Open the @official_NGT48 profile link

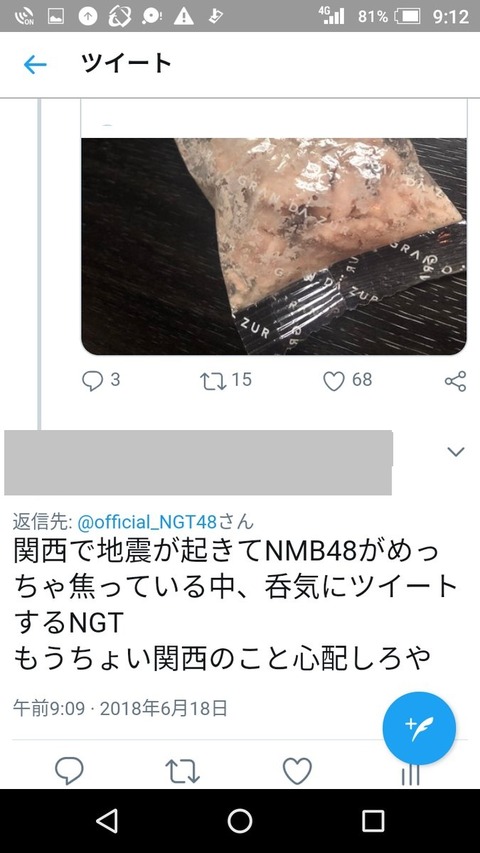point(147,522)
